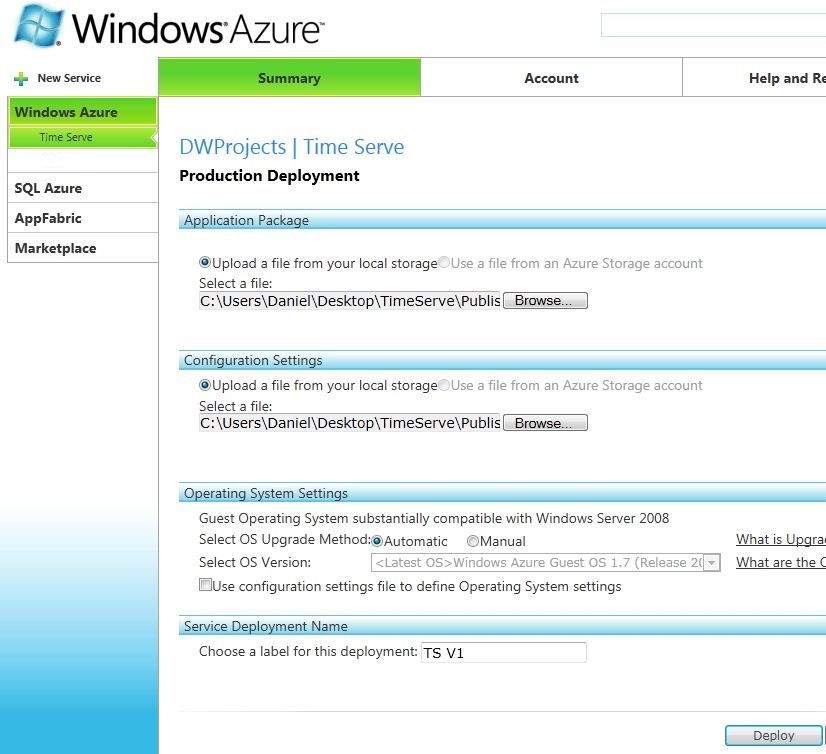Open SQL Azure in the sidebar
This screenshot has width=826, height=754.
83,188
